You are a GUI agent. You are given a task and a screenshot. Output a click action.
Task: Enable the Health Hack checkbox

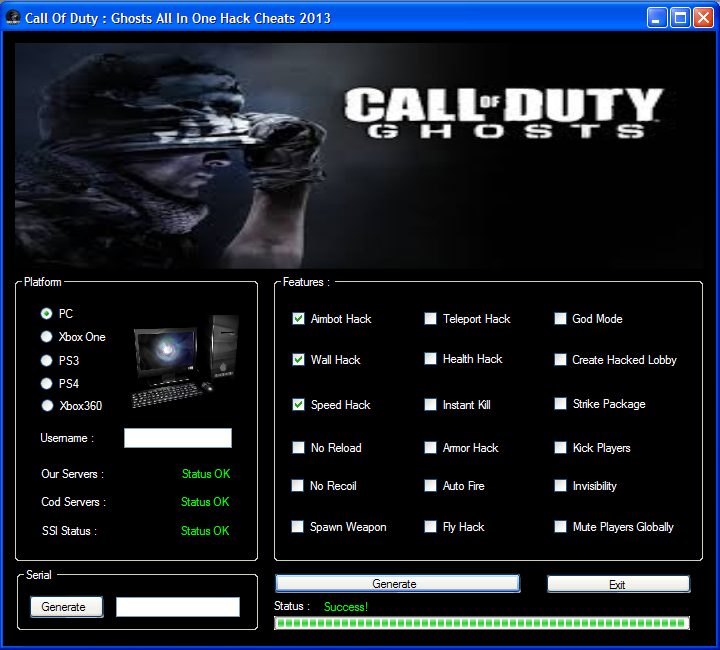(x=430, y=359)
